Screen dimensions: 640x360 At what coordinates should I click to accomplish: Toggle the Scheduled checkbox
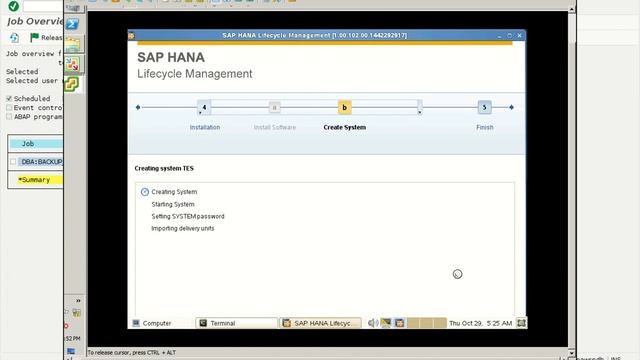(x=9, y=98)
